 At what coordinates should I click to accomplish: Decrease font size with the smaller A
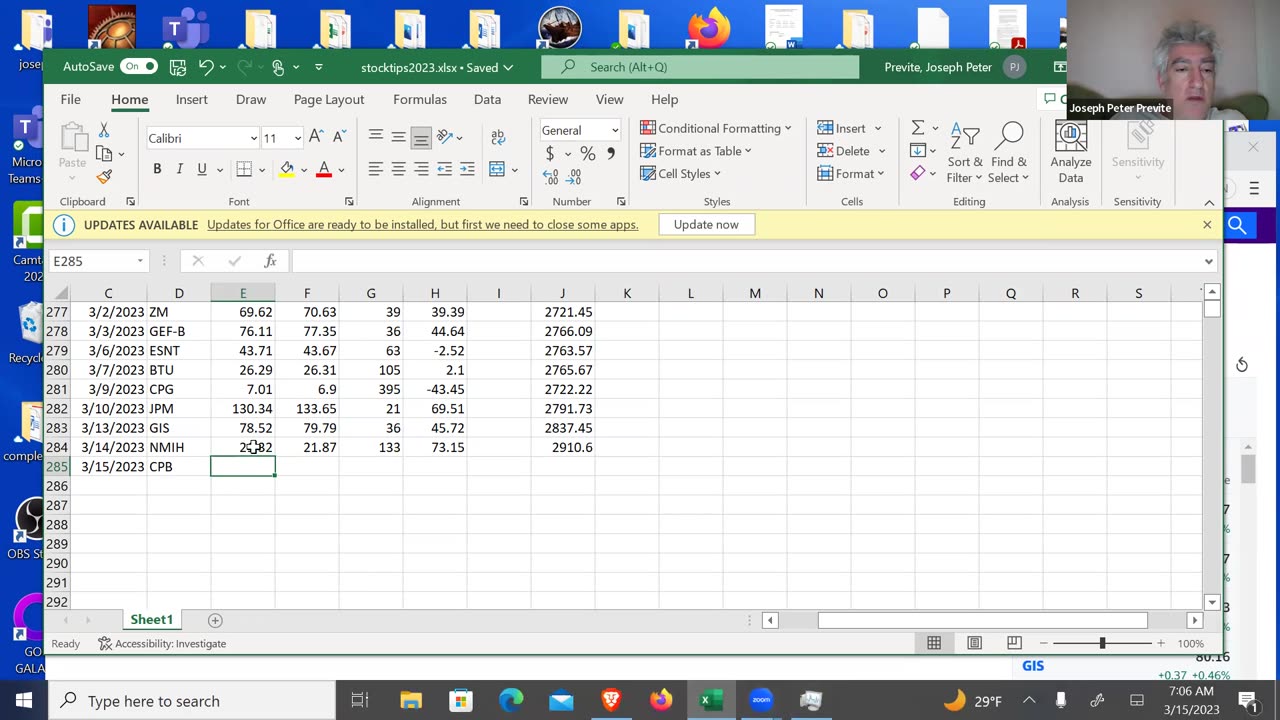[x=339, y=137]
